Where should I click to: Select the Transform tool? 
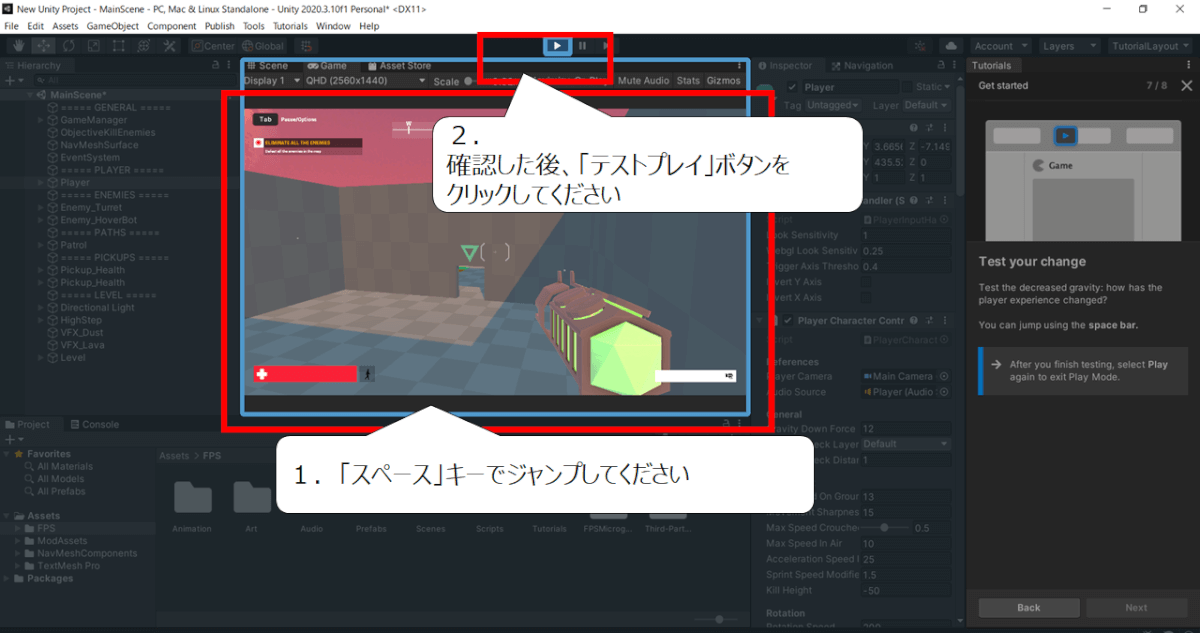coord(144,46)
